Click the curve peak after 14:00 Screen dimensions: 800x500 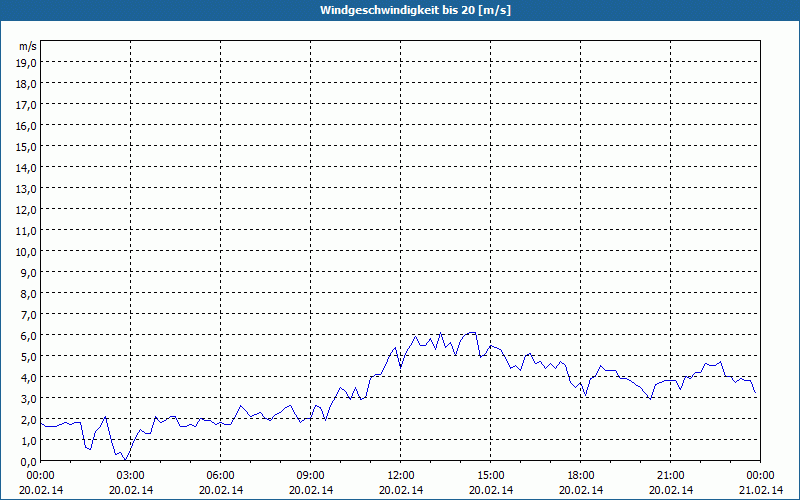click(x=471, y=333)
